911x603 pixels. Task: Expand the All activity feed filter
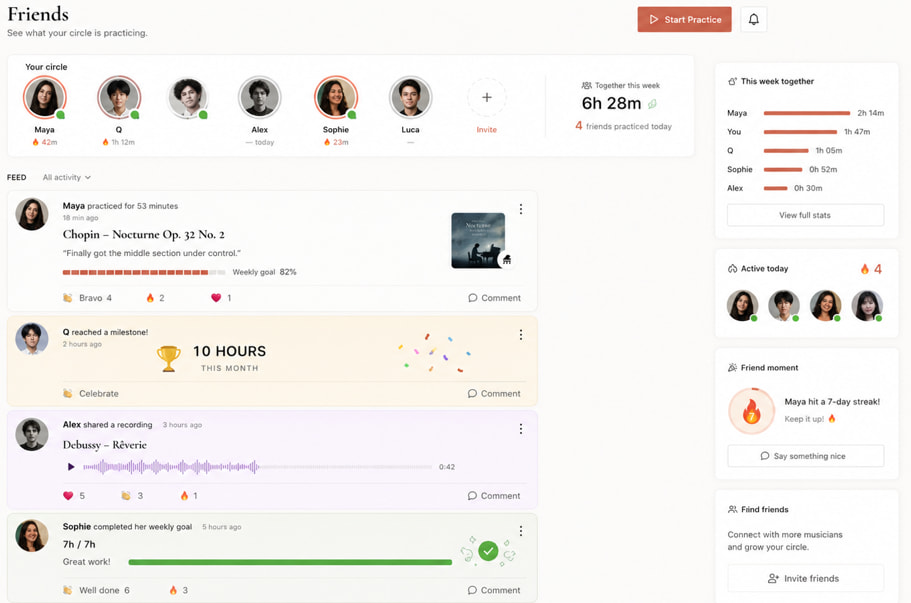point(66,177)
